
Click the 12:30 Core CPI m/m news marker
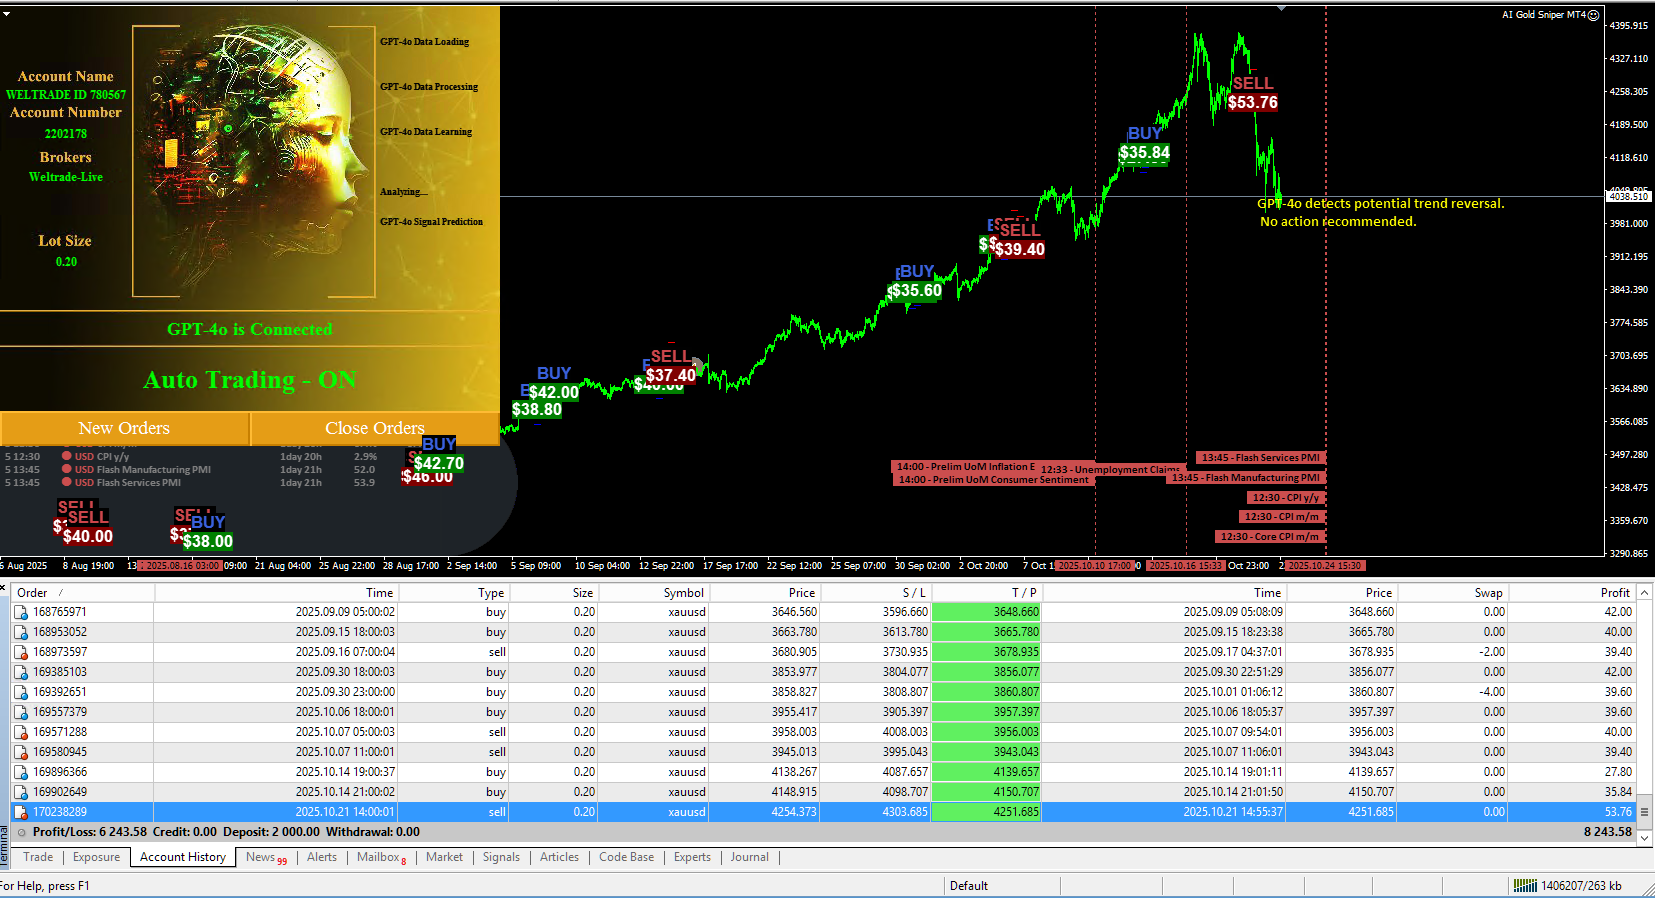[x=1269, y=537]
